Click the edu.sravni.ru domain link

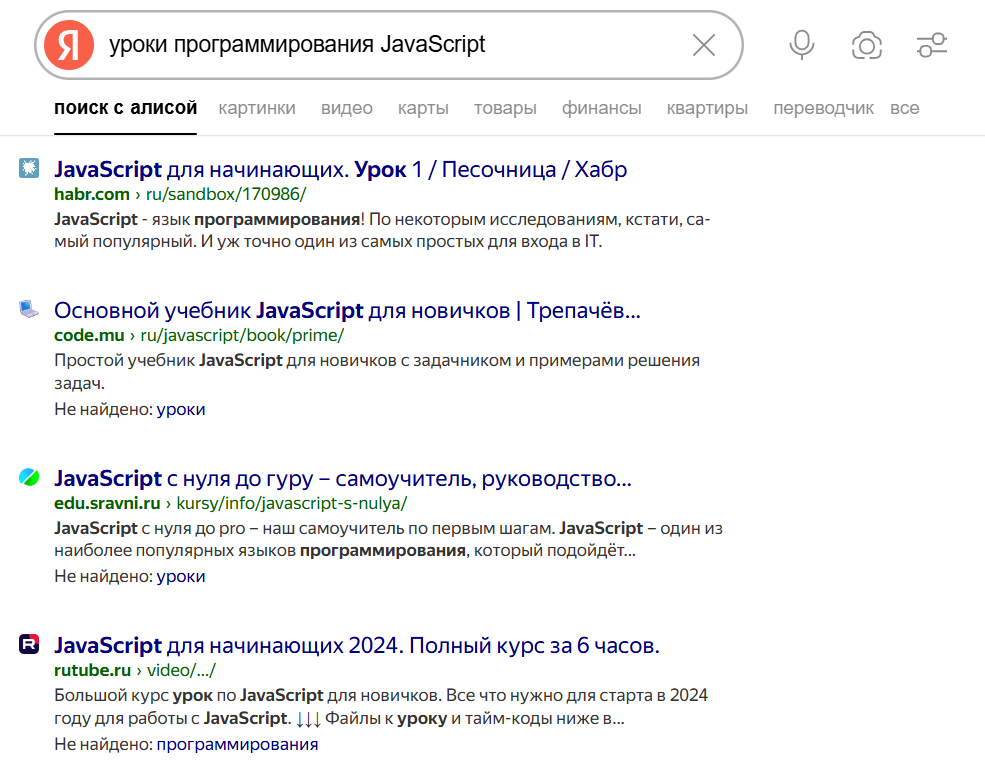pos(107,503)
